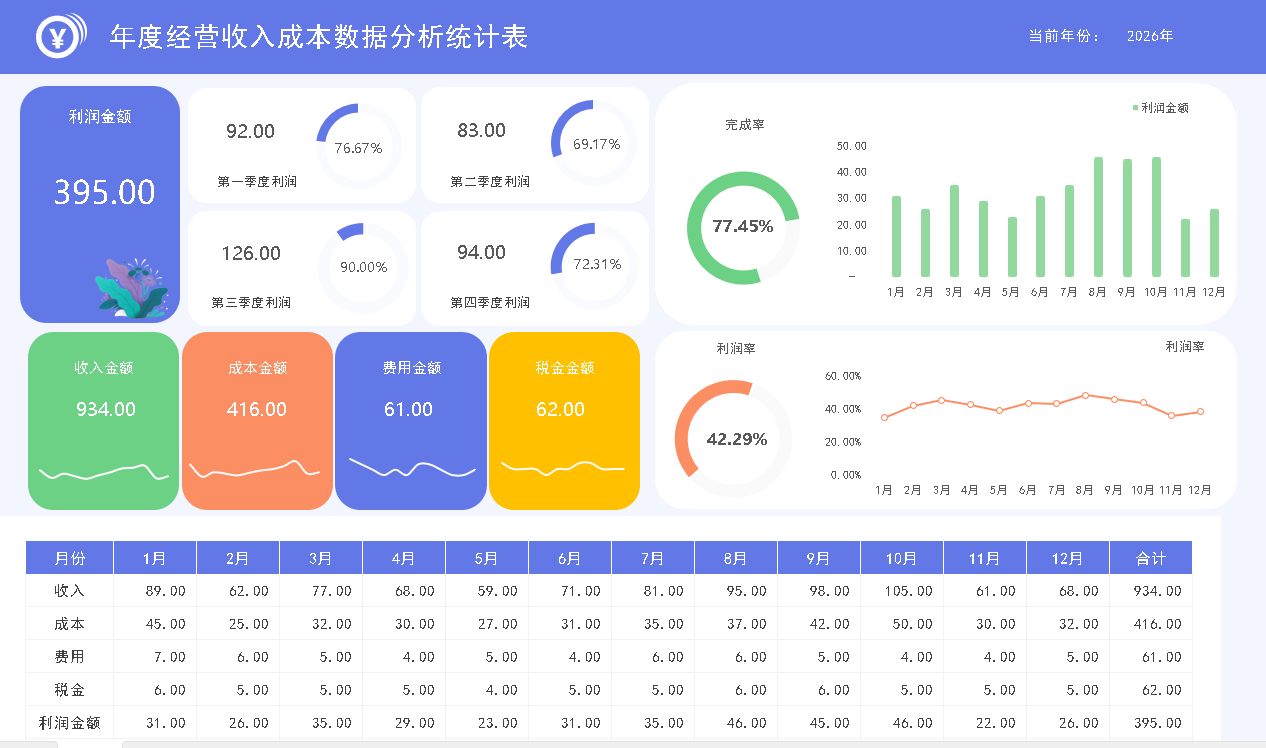Viewport: 1266px width, 748px height.
Task: Click the 8月 bar in profit bar chart
Action: pos(1098,217)
